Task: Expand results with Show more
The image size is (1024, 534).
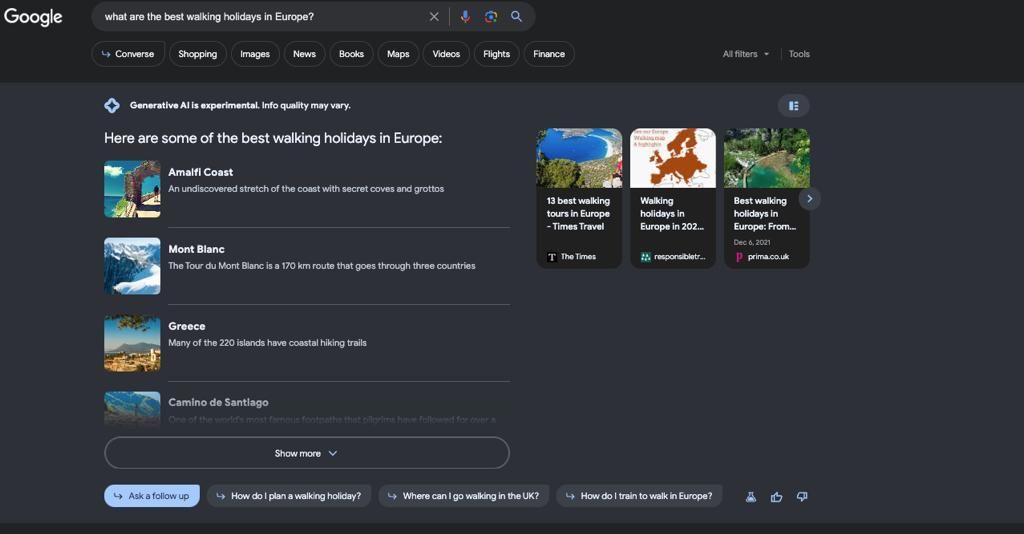Action: pyautogui.click(x=306, y=453)
